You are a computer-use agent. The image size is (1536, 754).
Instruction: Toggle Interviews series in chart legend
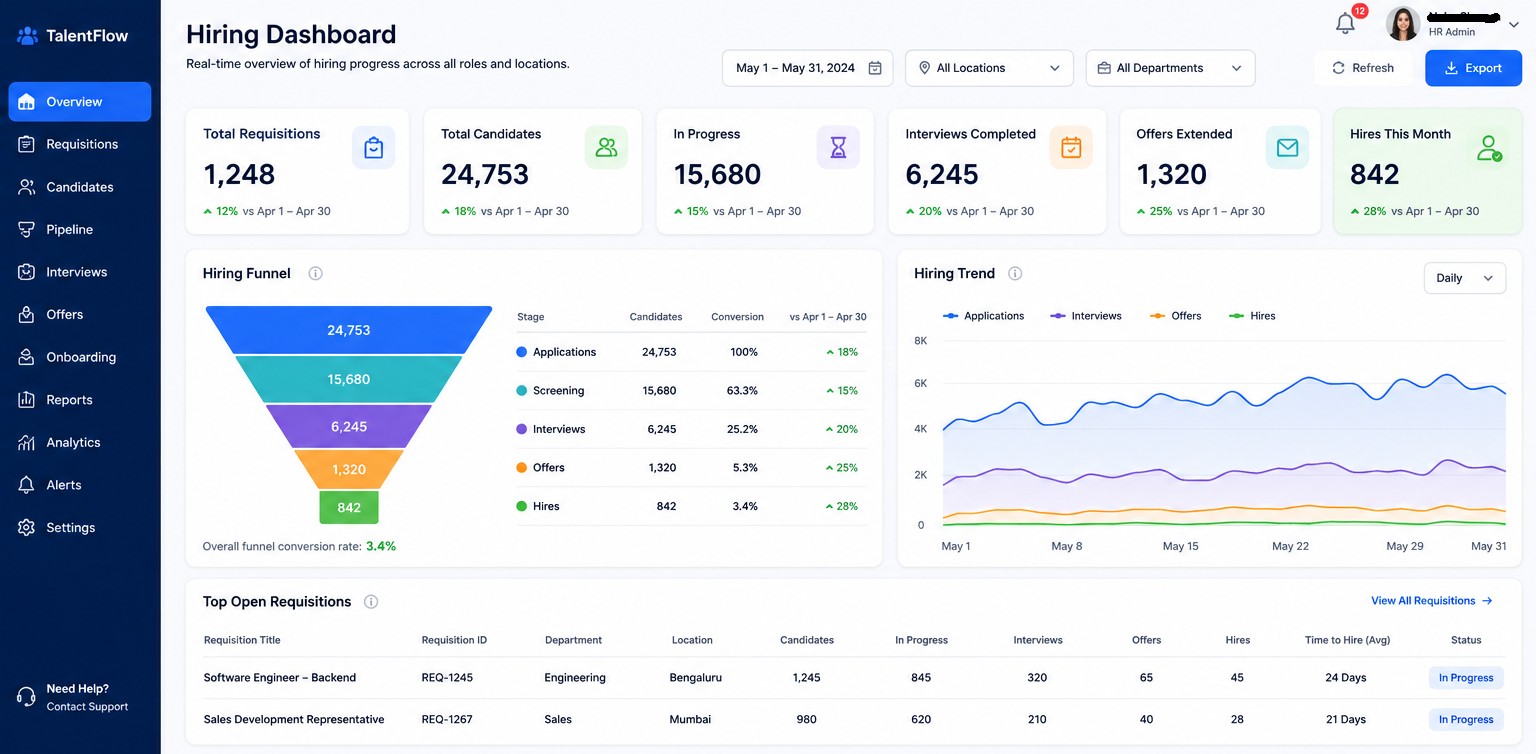point(1086,316)
